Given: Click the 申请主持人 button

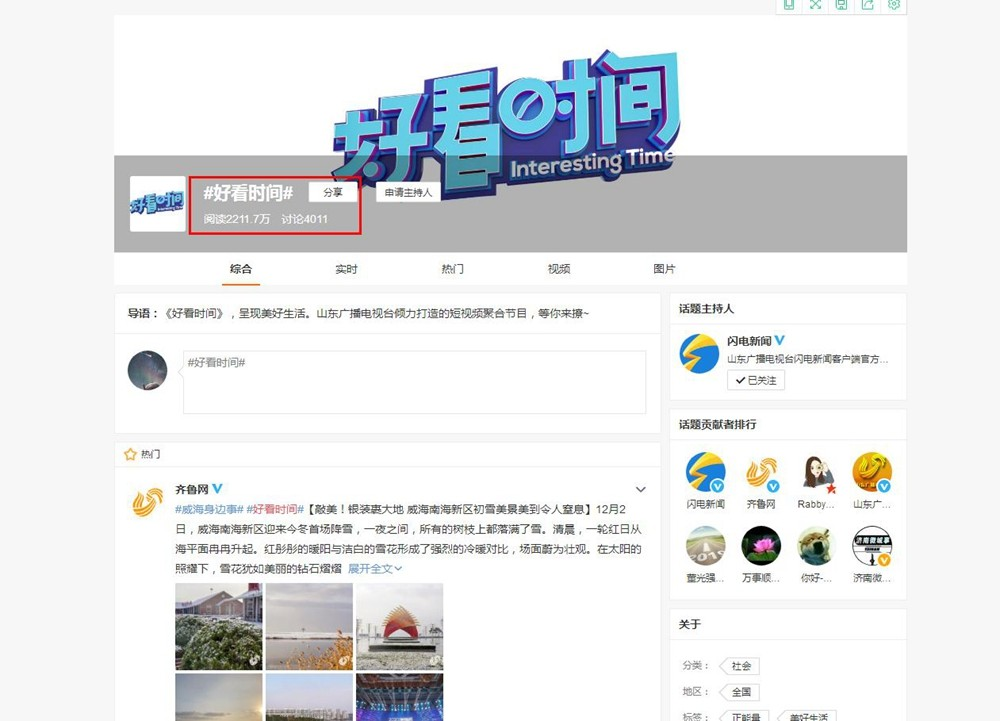Looking at the screenshot, I should (x=408, y=192).
